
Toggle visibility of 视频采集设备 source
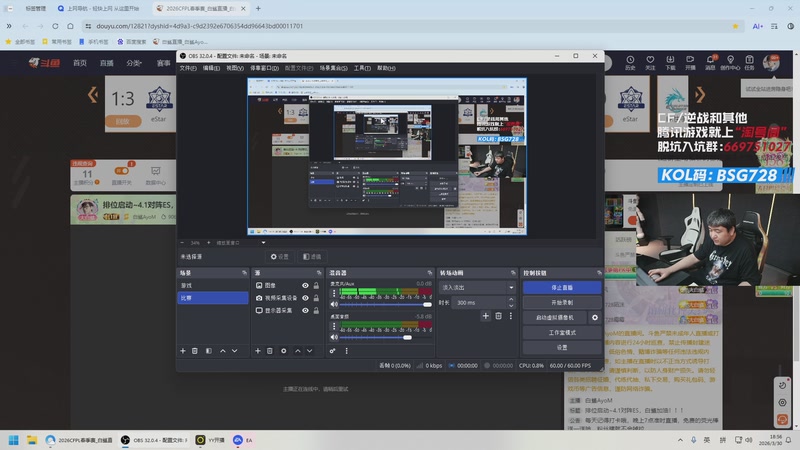point(303,298)
